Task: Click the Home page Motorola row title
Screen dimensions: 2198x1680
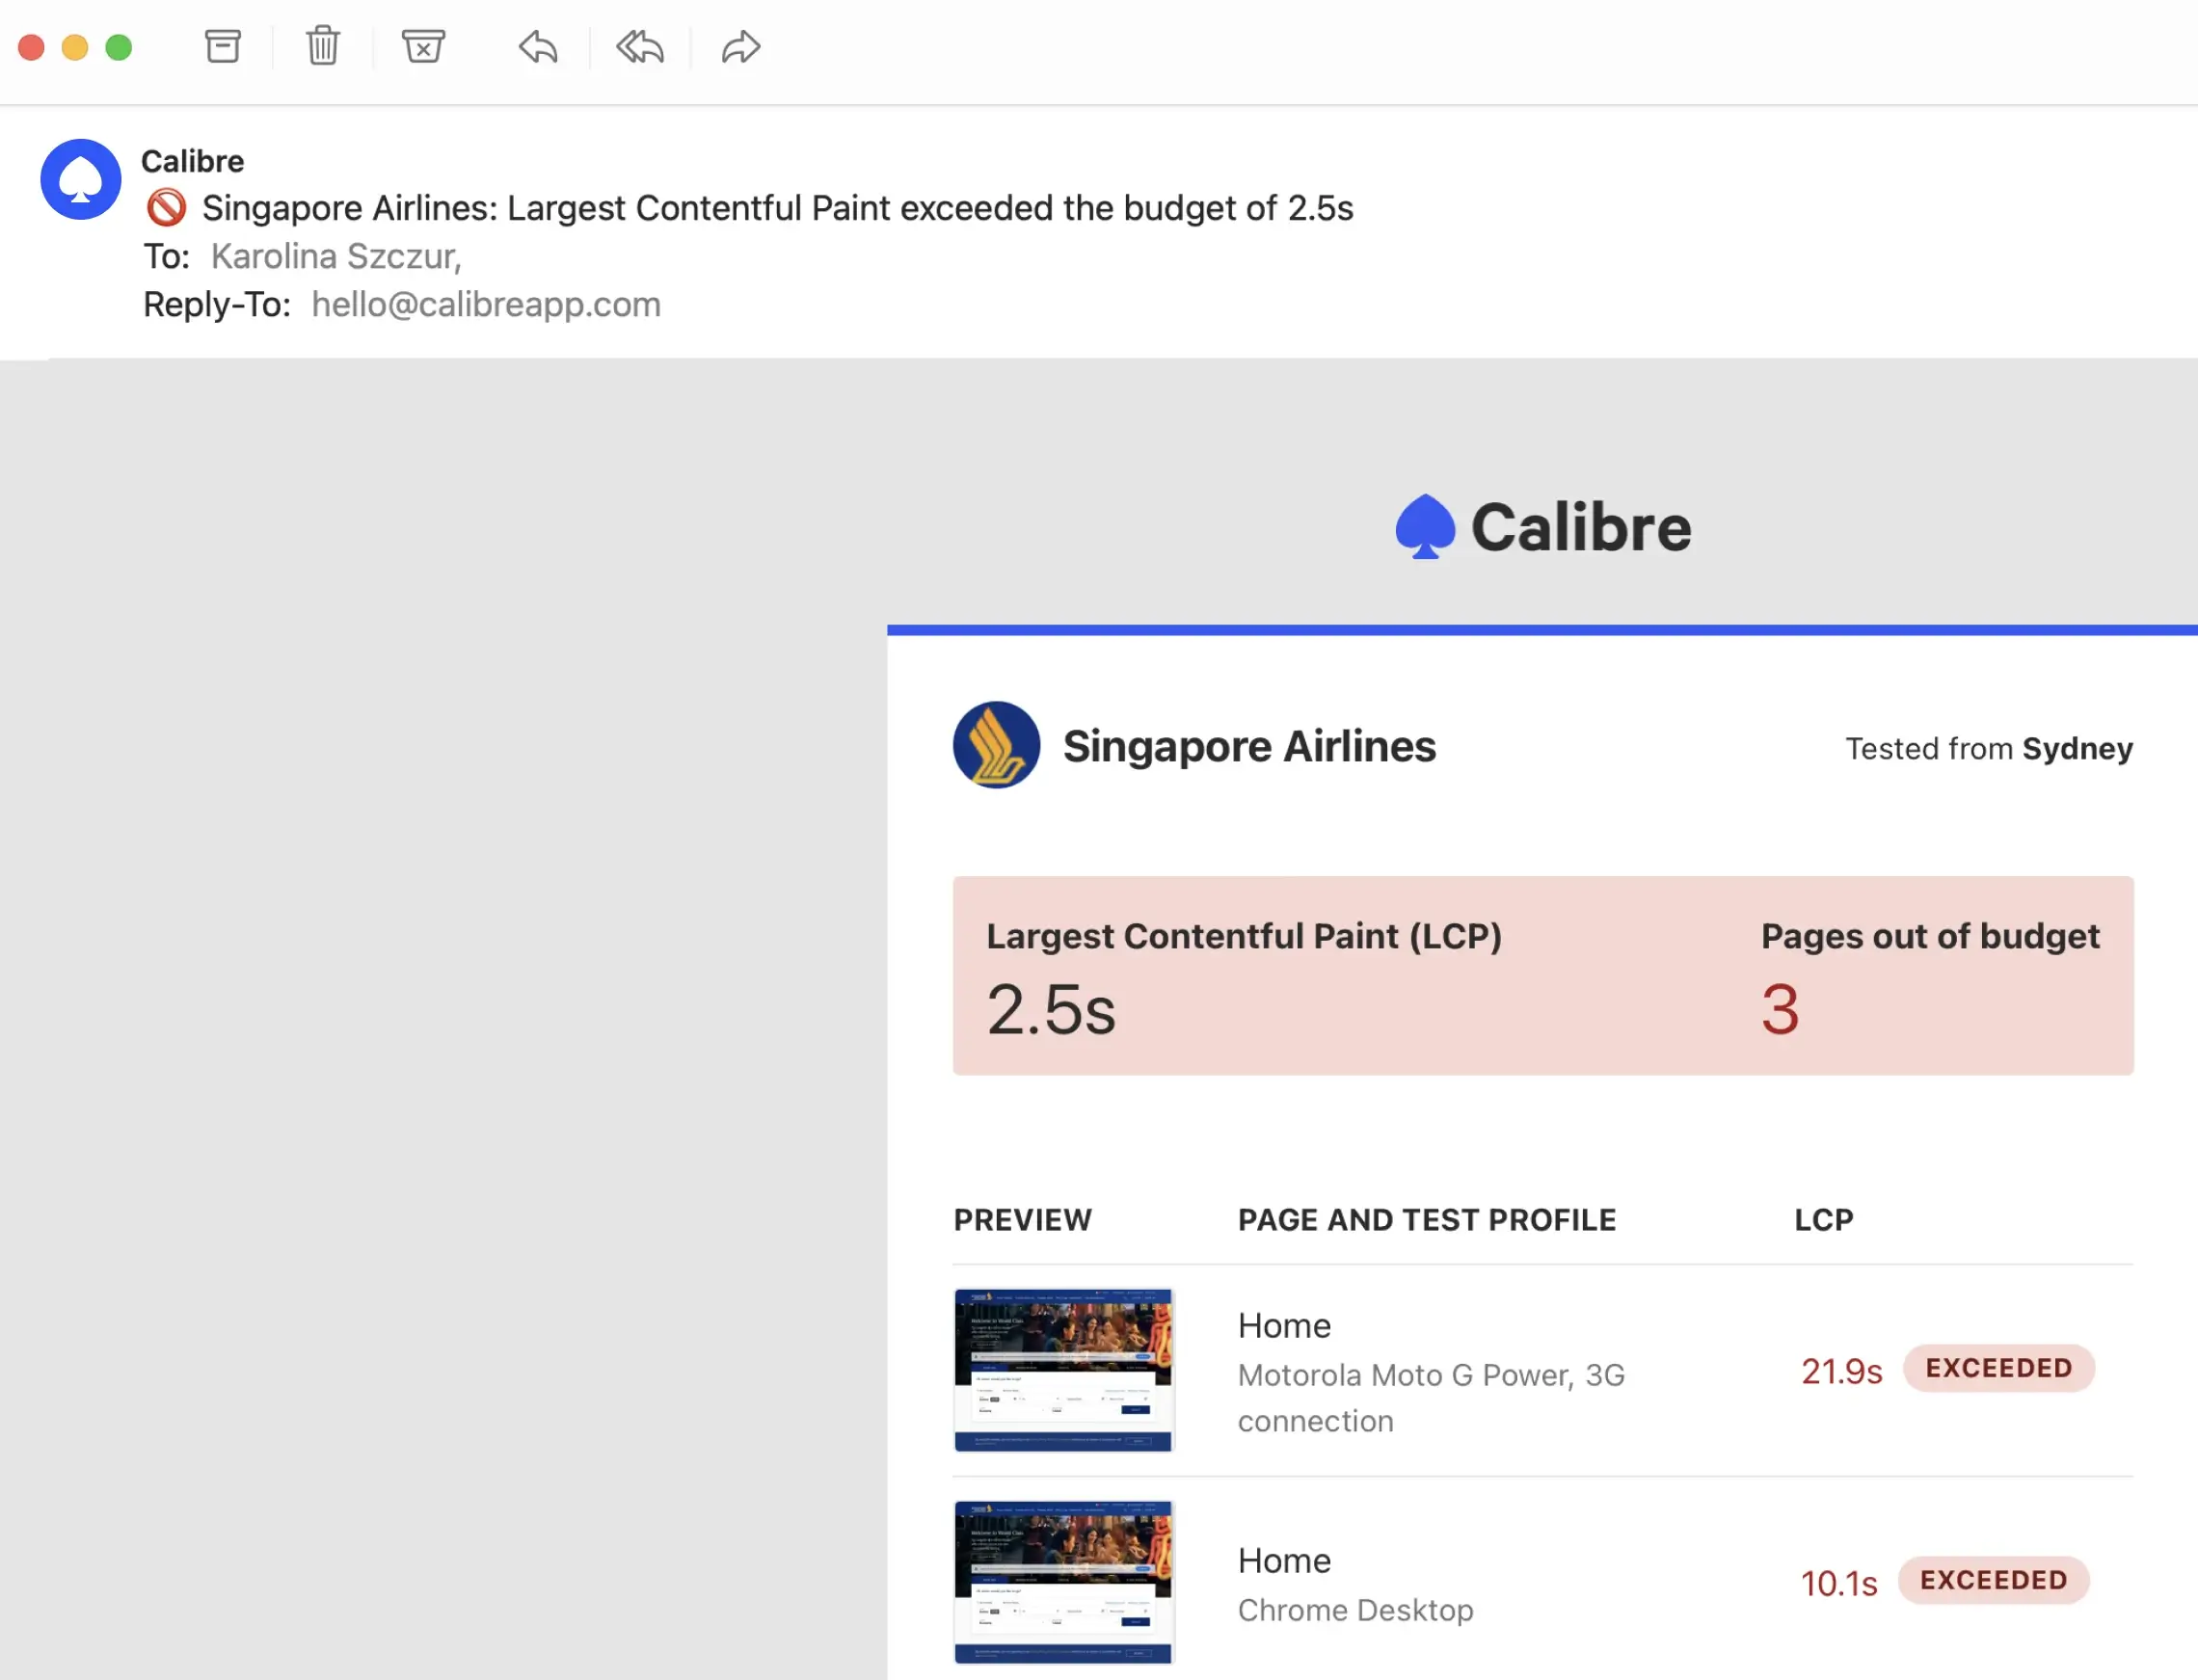Action: click(1284, 1325)
